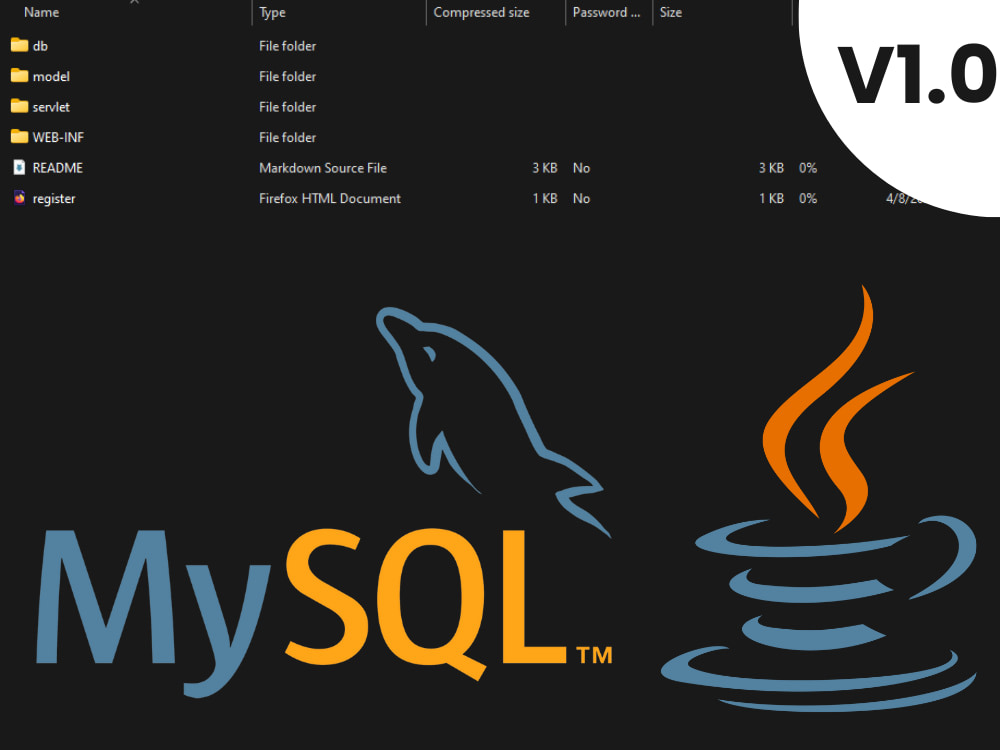The image size is (1000, 750).
Task: Click README ratio '0%' cell
Action: pyautogui.click(x=808, y=168)
